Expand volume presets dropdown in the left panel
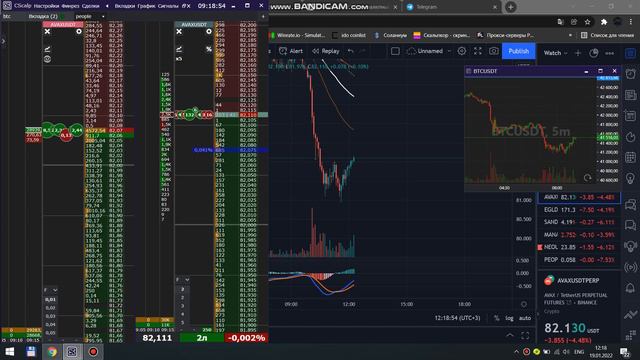Viewport: 640px width, 360px height. [55, 290]
